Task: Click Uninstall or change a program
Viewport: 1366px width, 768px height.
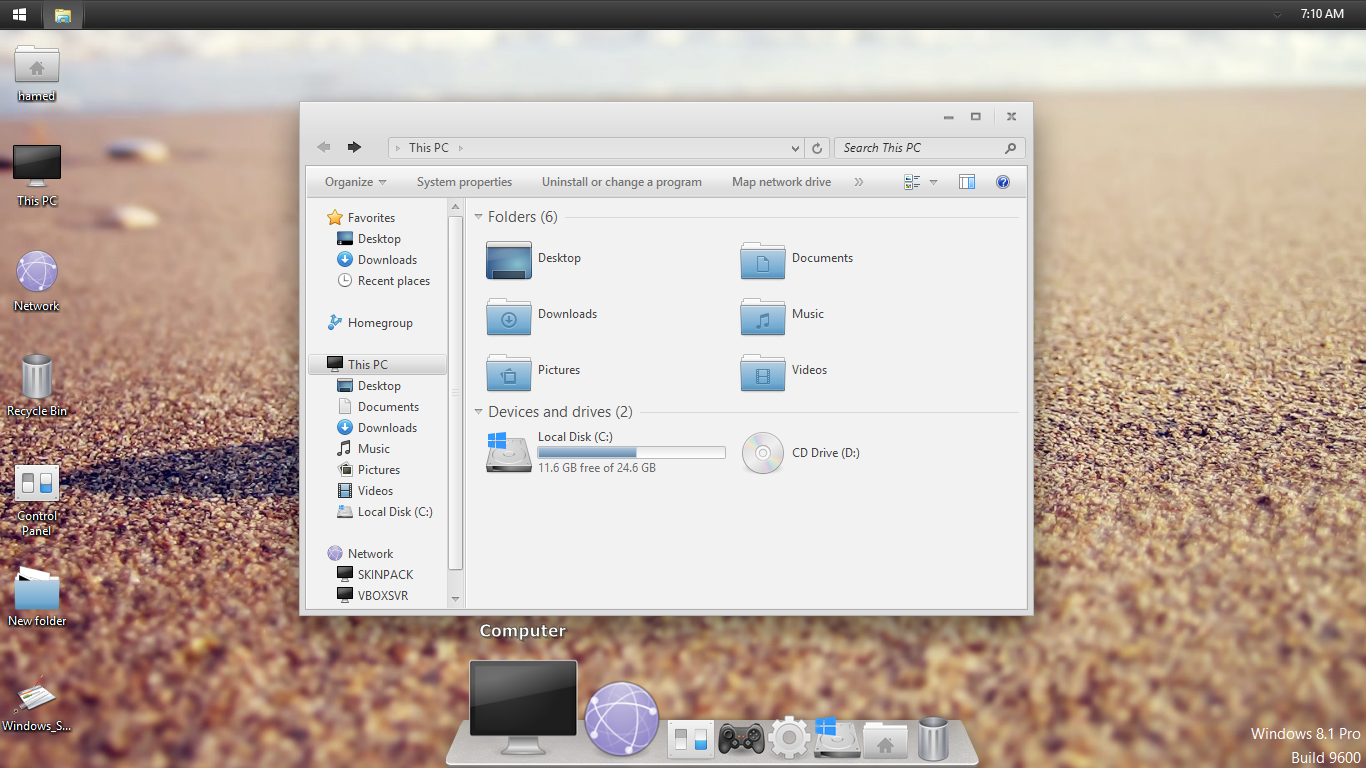Action: [621, 182]
